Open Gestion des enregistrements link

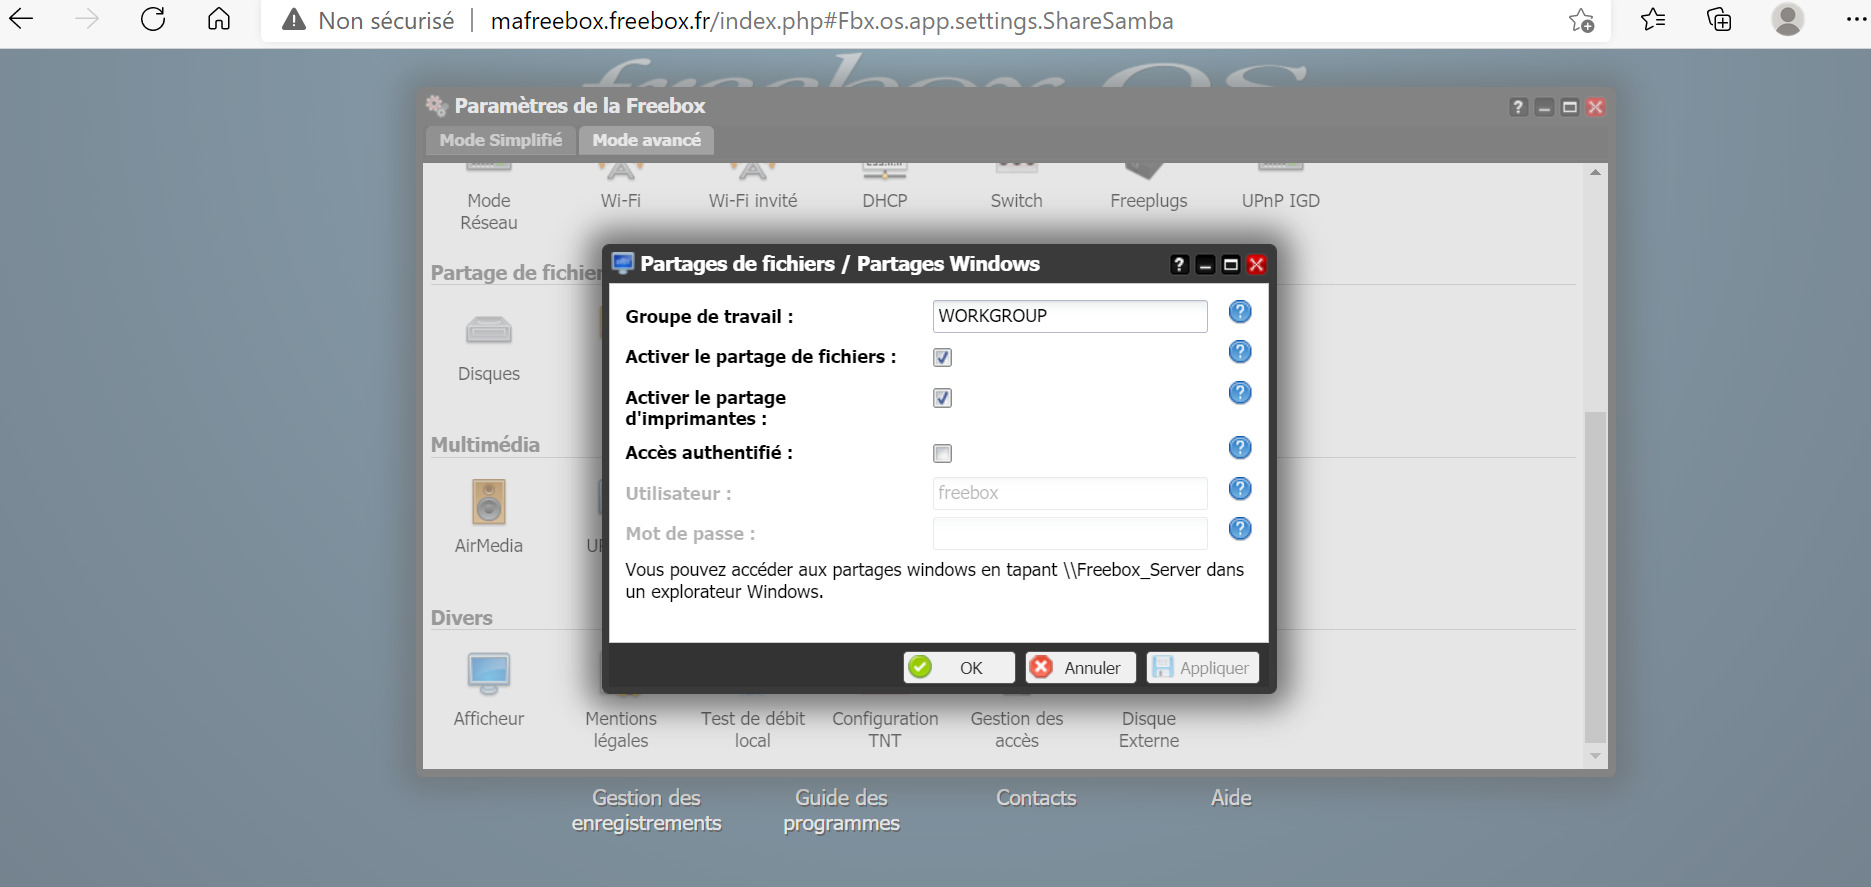coord(647,810)
